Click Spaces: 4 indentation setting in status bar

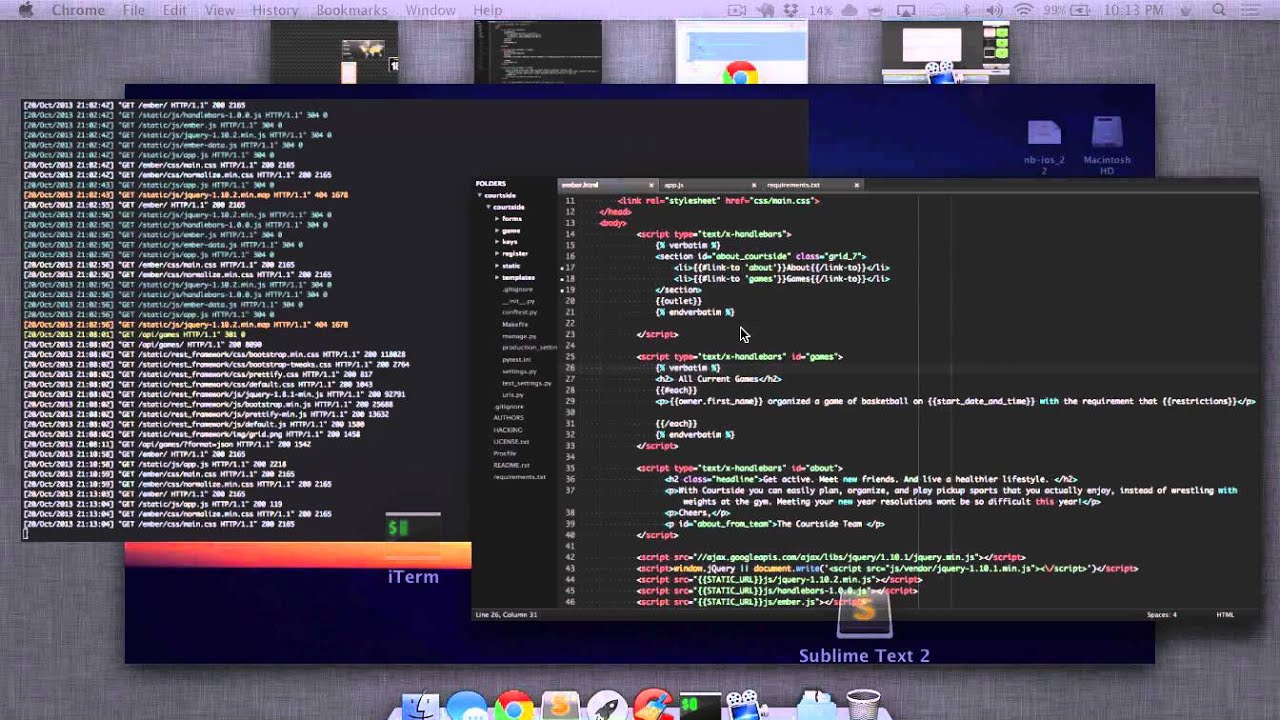tap(1162, 614)
